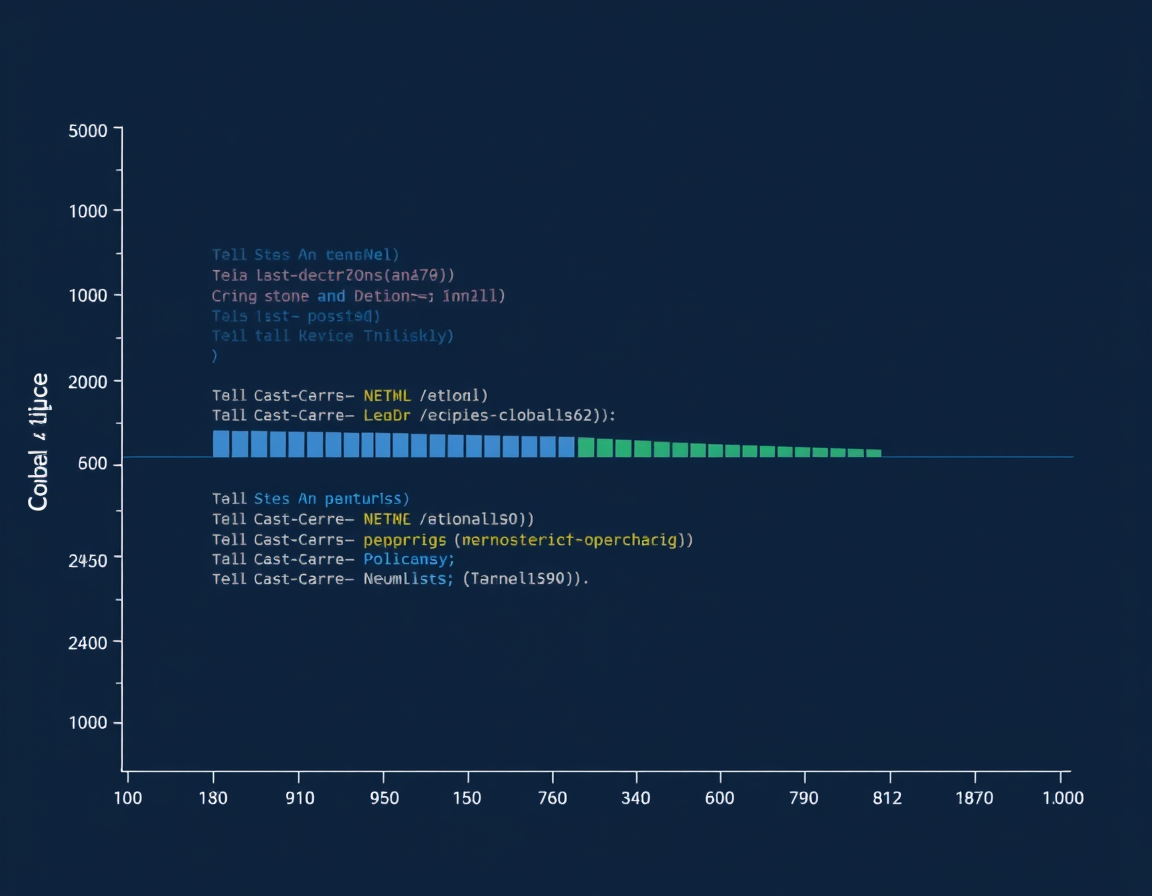Select the 950 horizontal axis value

[x=384, y=798]
